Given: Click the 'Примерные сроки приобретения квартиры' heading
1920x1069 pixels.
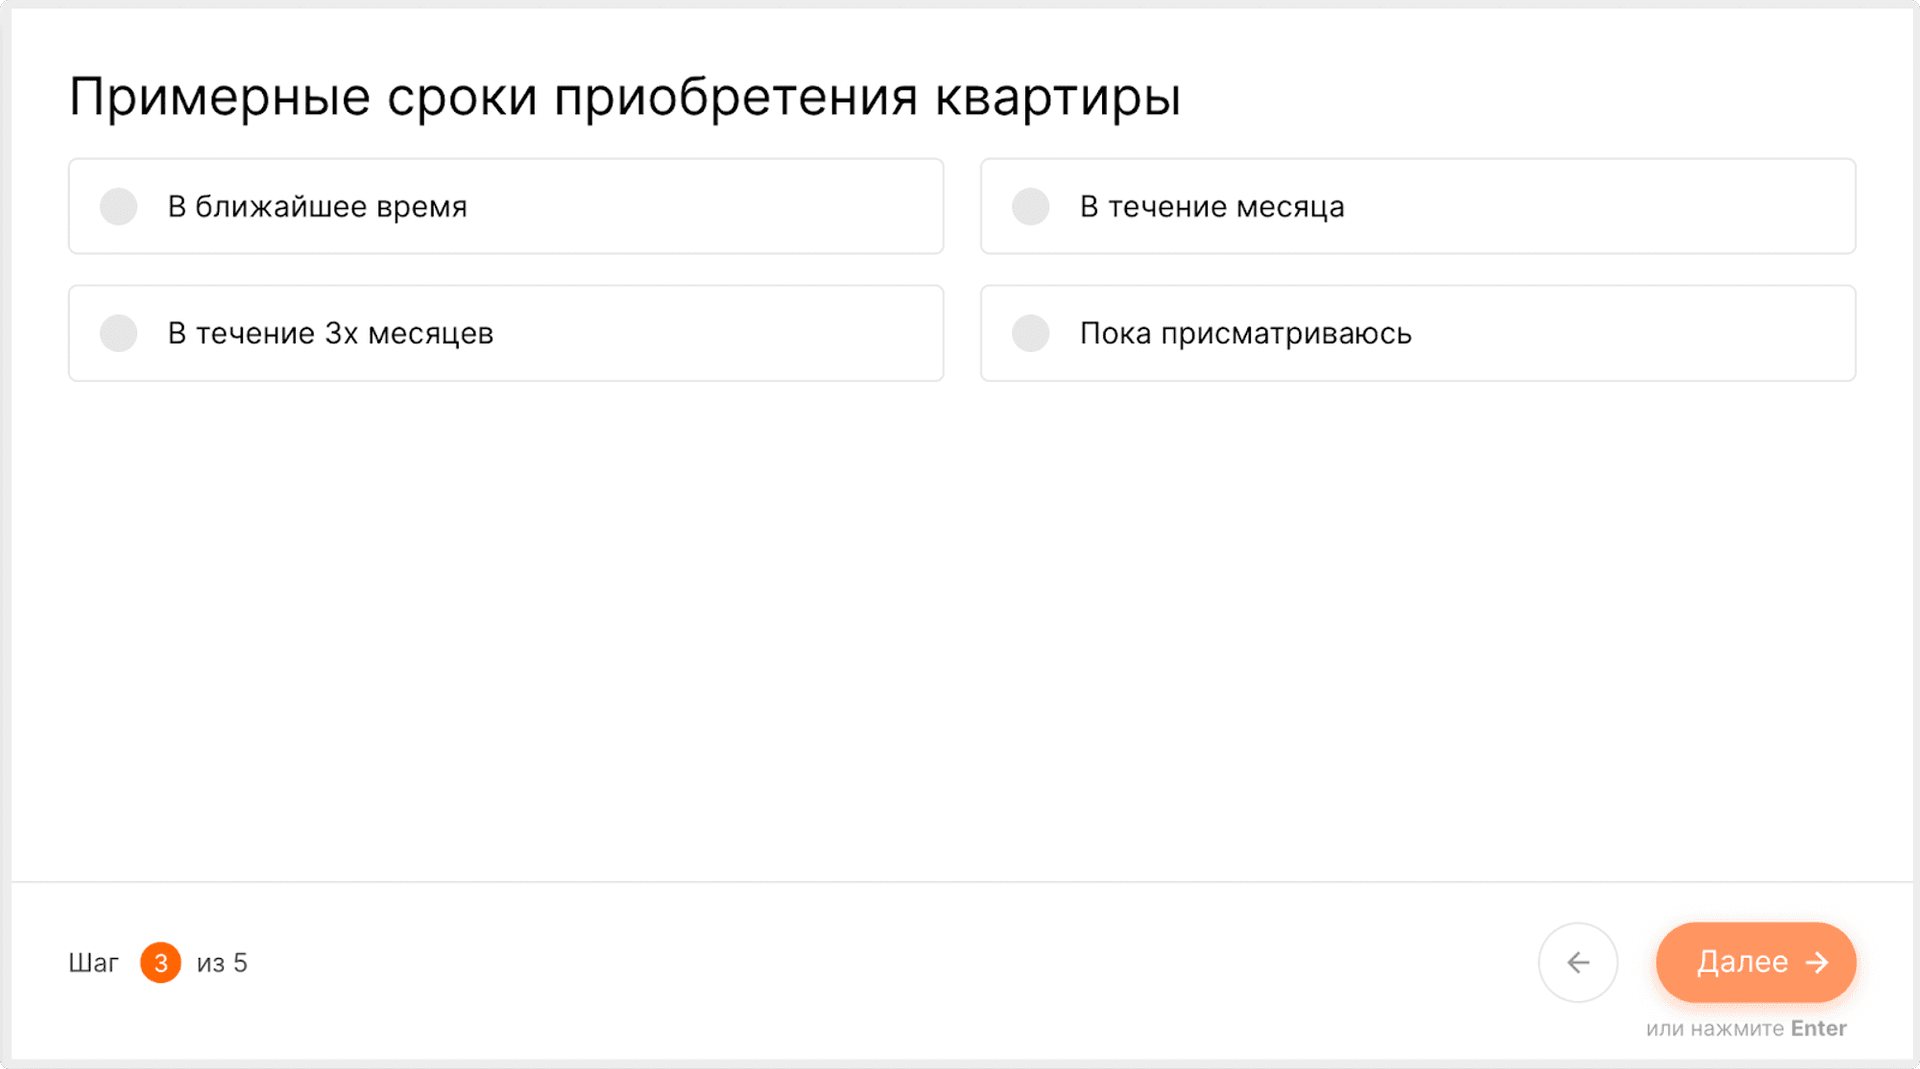Looking at the screenshot, I should 624,97.
